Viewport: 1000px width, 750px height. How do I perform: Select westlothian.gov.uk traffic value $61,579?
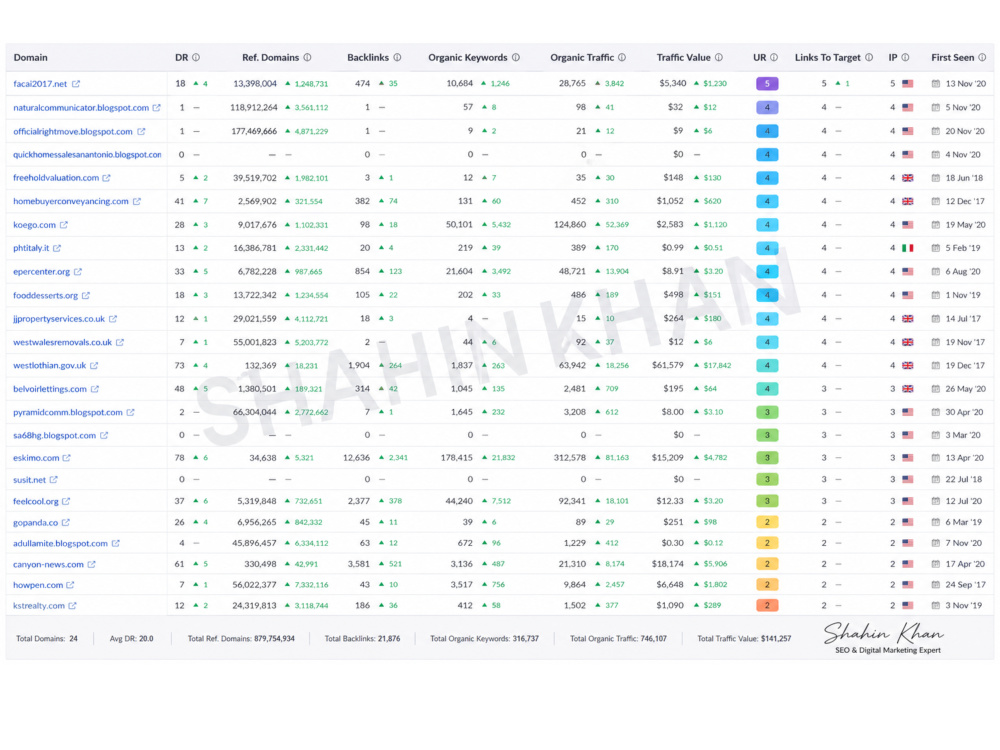tap(667, 365)
